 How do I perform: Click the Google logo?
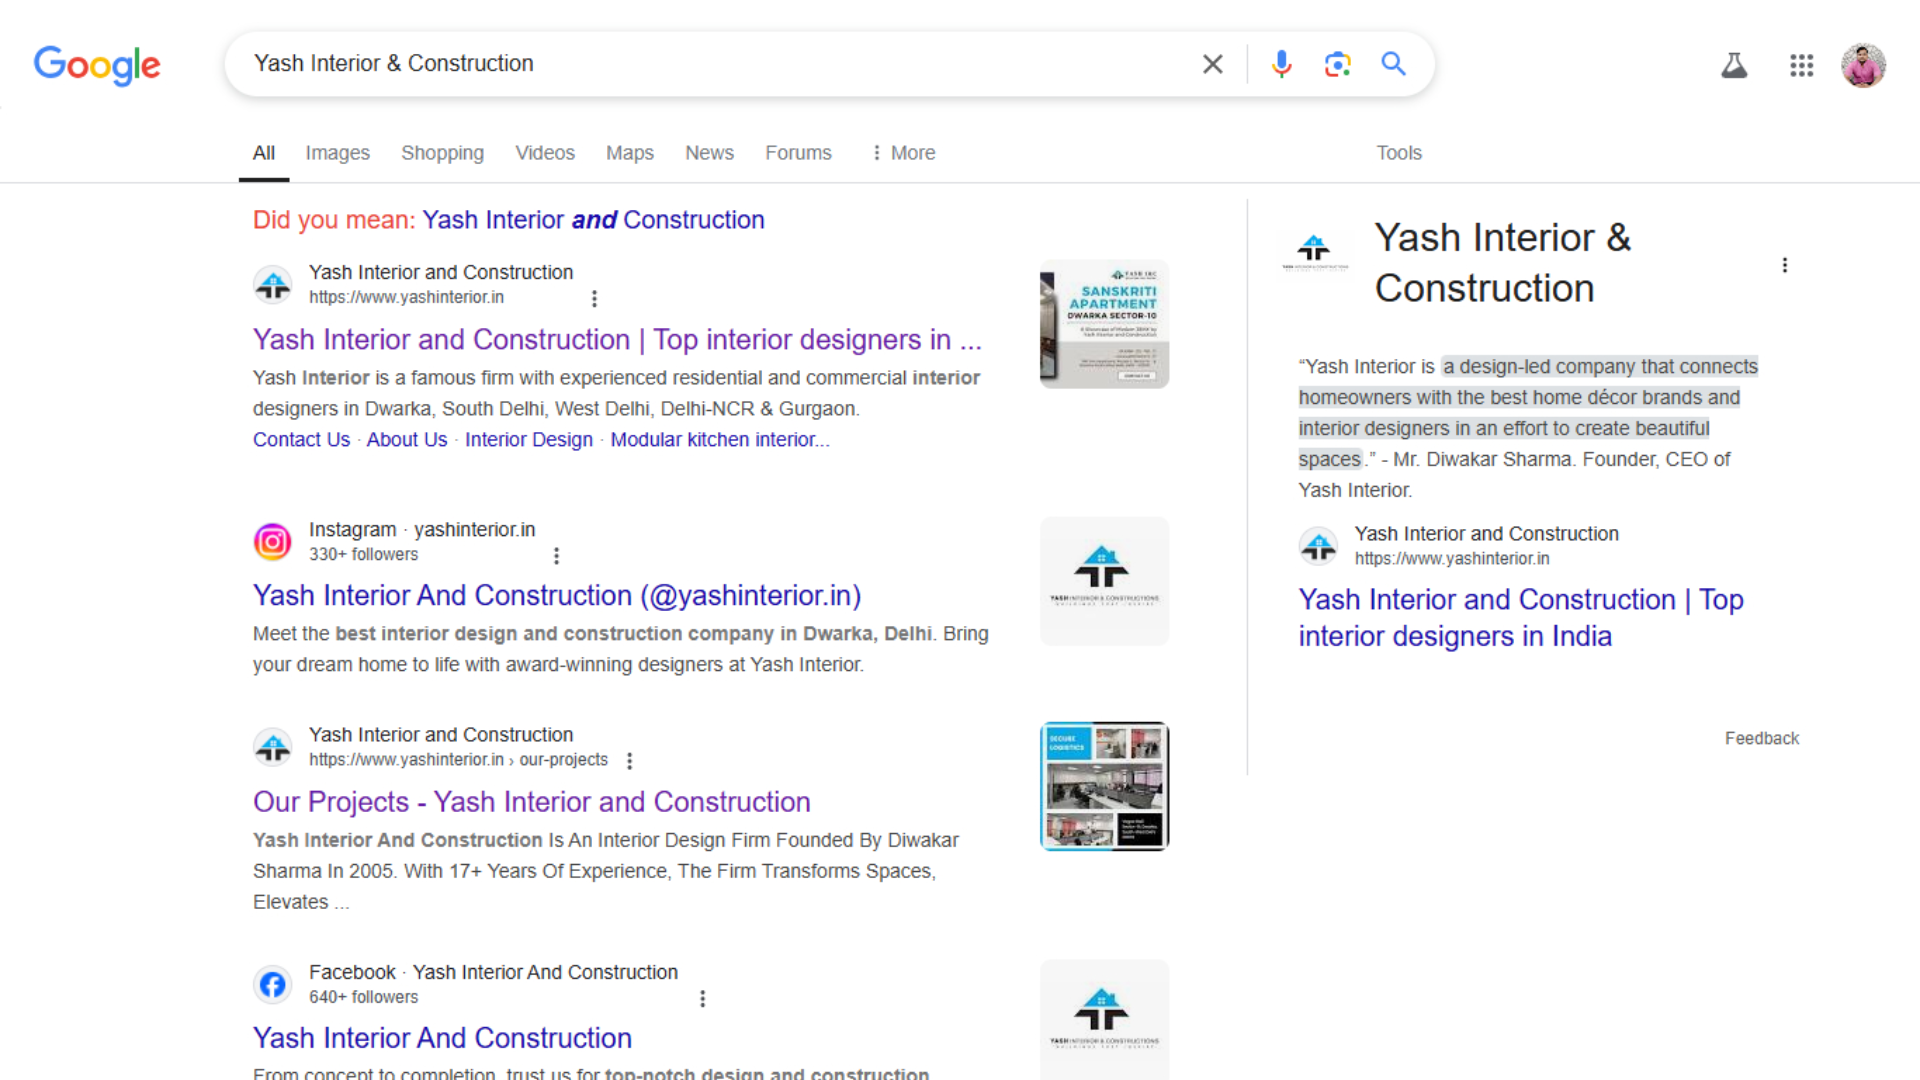coord(97,65)
